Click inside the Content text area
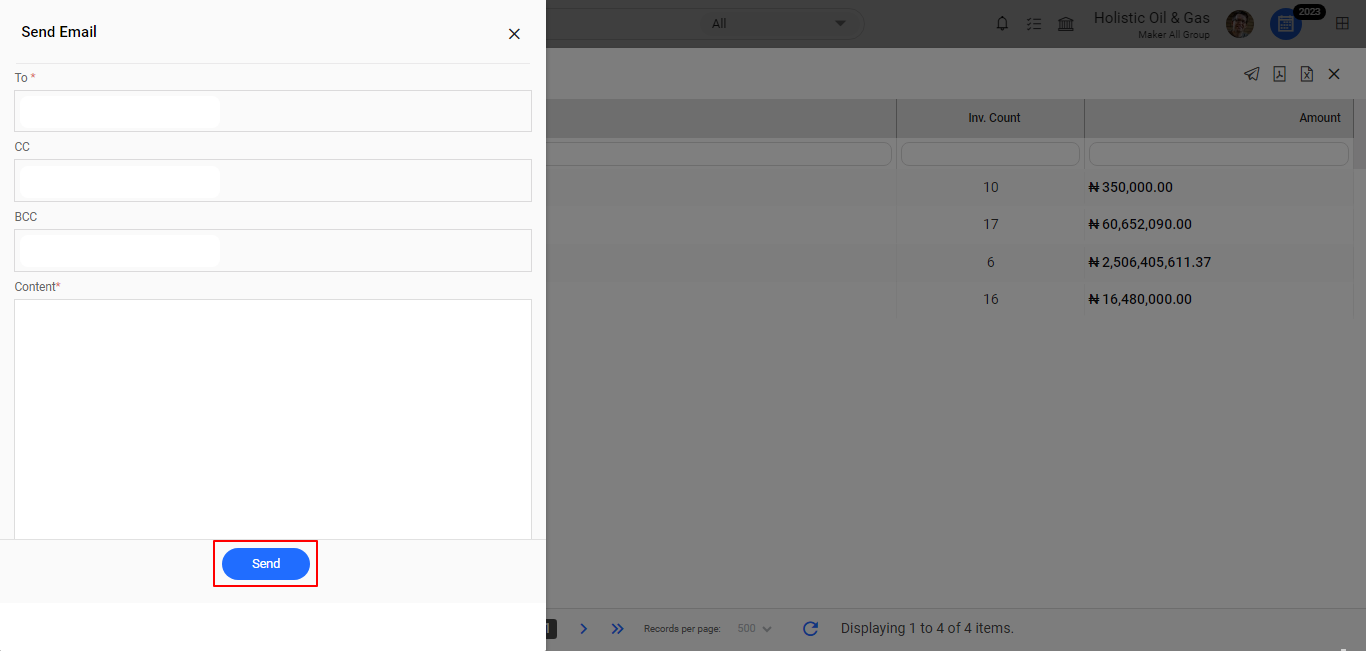Viewport: 1366px width, 651px height. (x=273, y=419)
